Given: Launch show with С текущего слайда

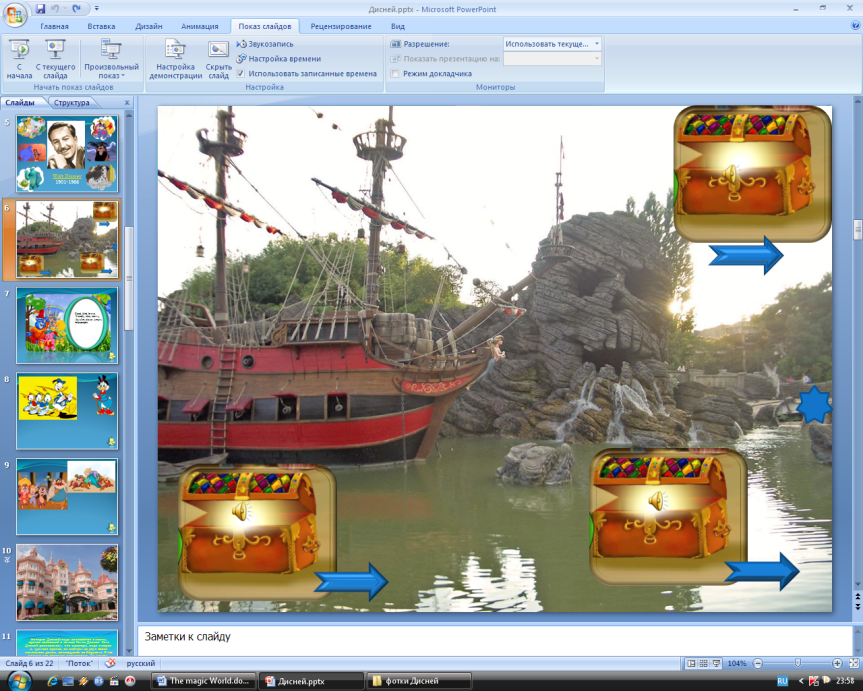Looking at the screenshot, I should coord(55,59).
